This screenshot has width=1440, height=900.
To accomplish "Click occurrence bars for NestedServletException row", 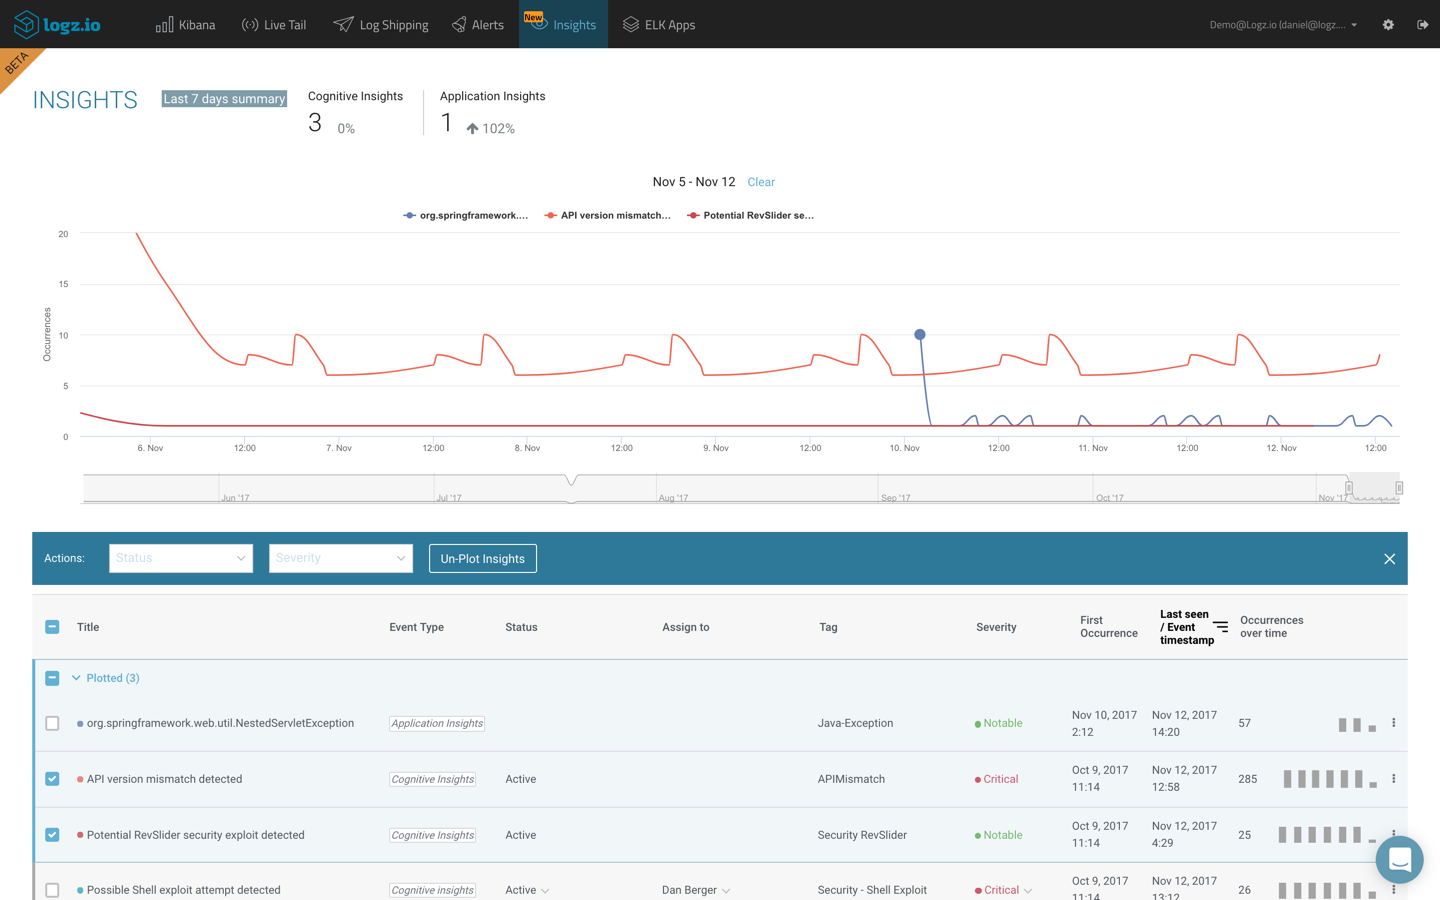I will (x=1357, y=724).
